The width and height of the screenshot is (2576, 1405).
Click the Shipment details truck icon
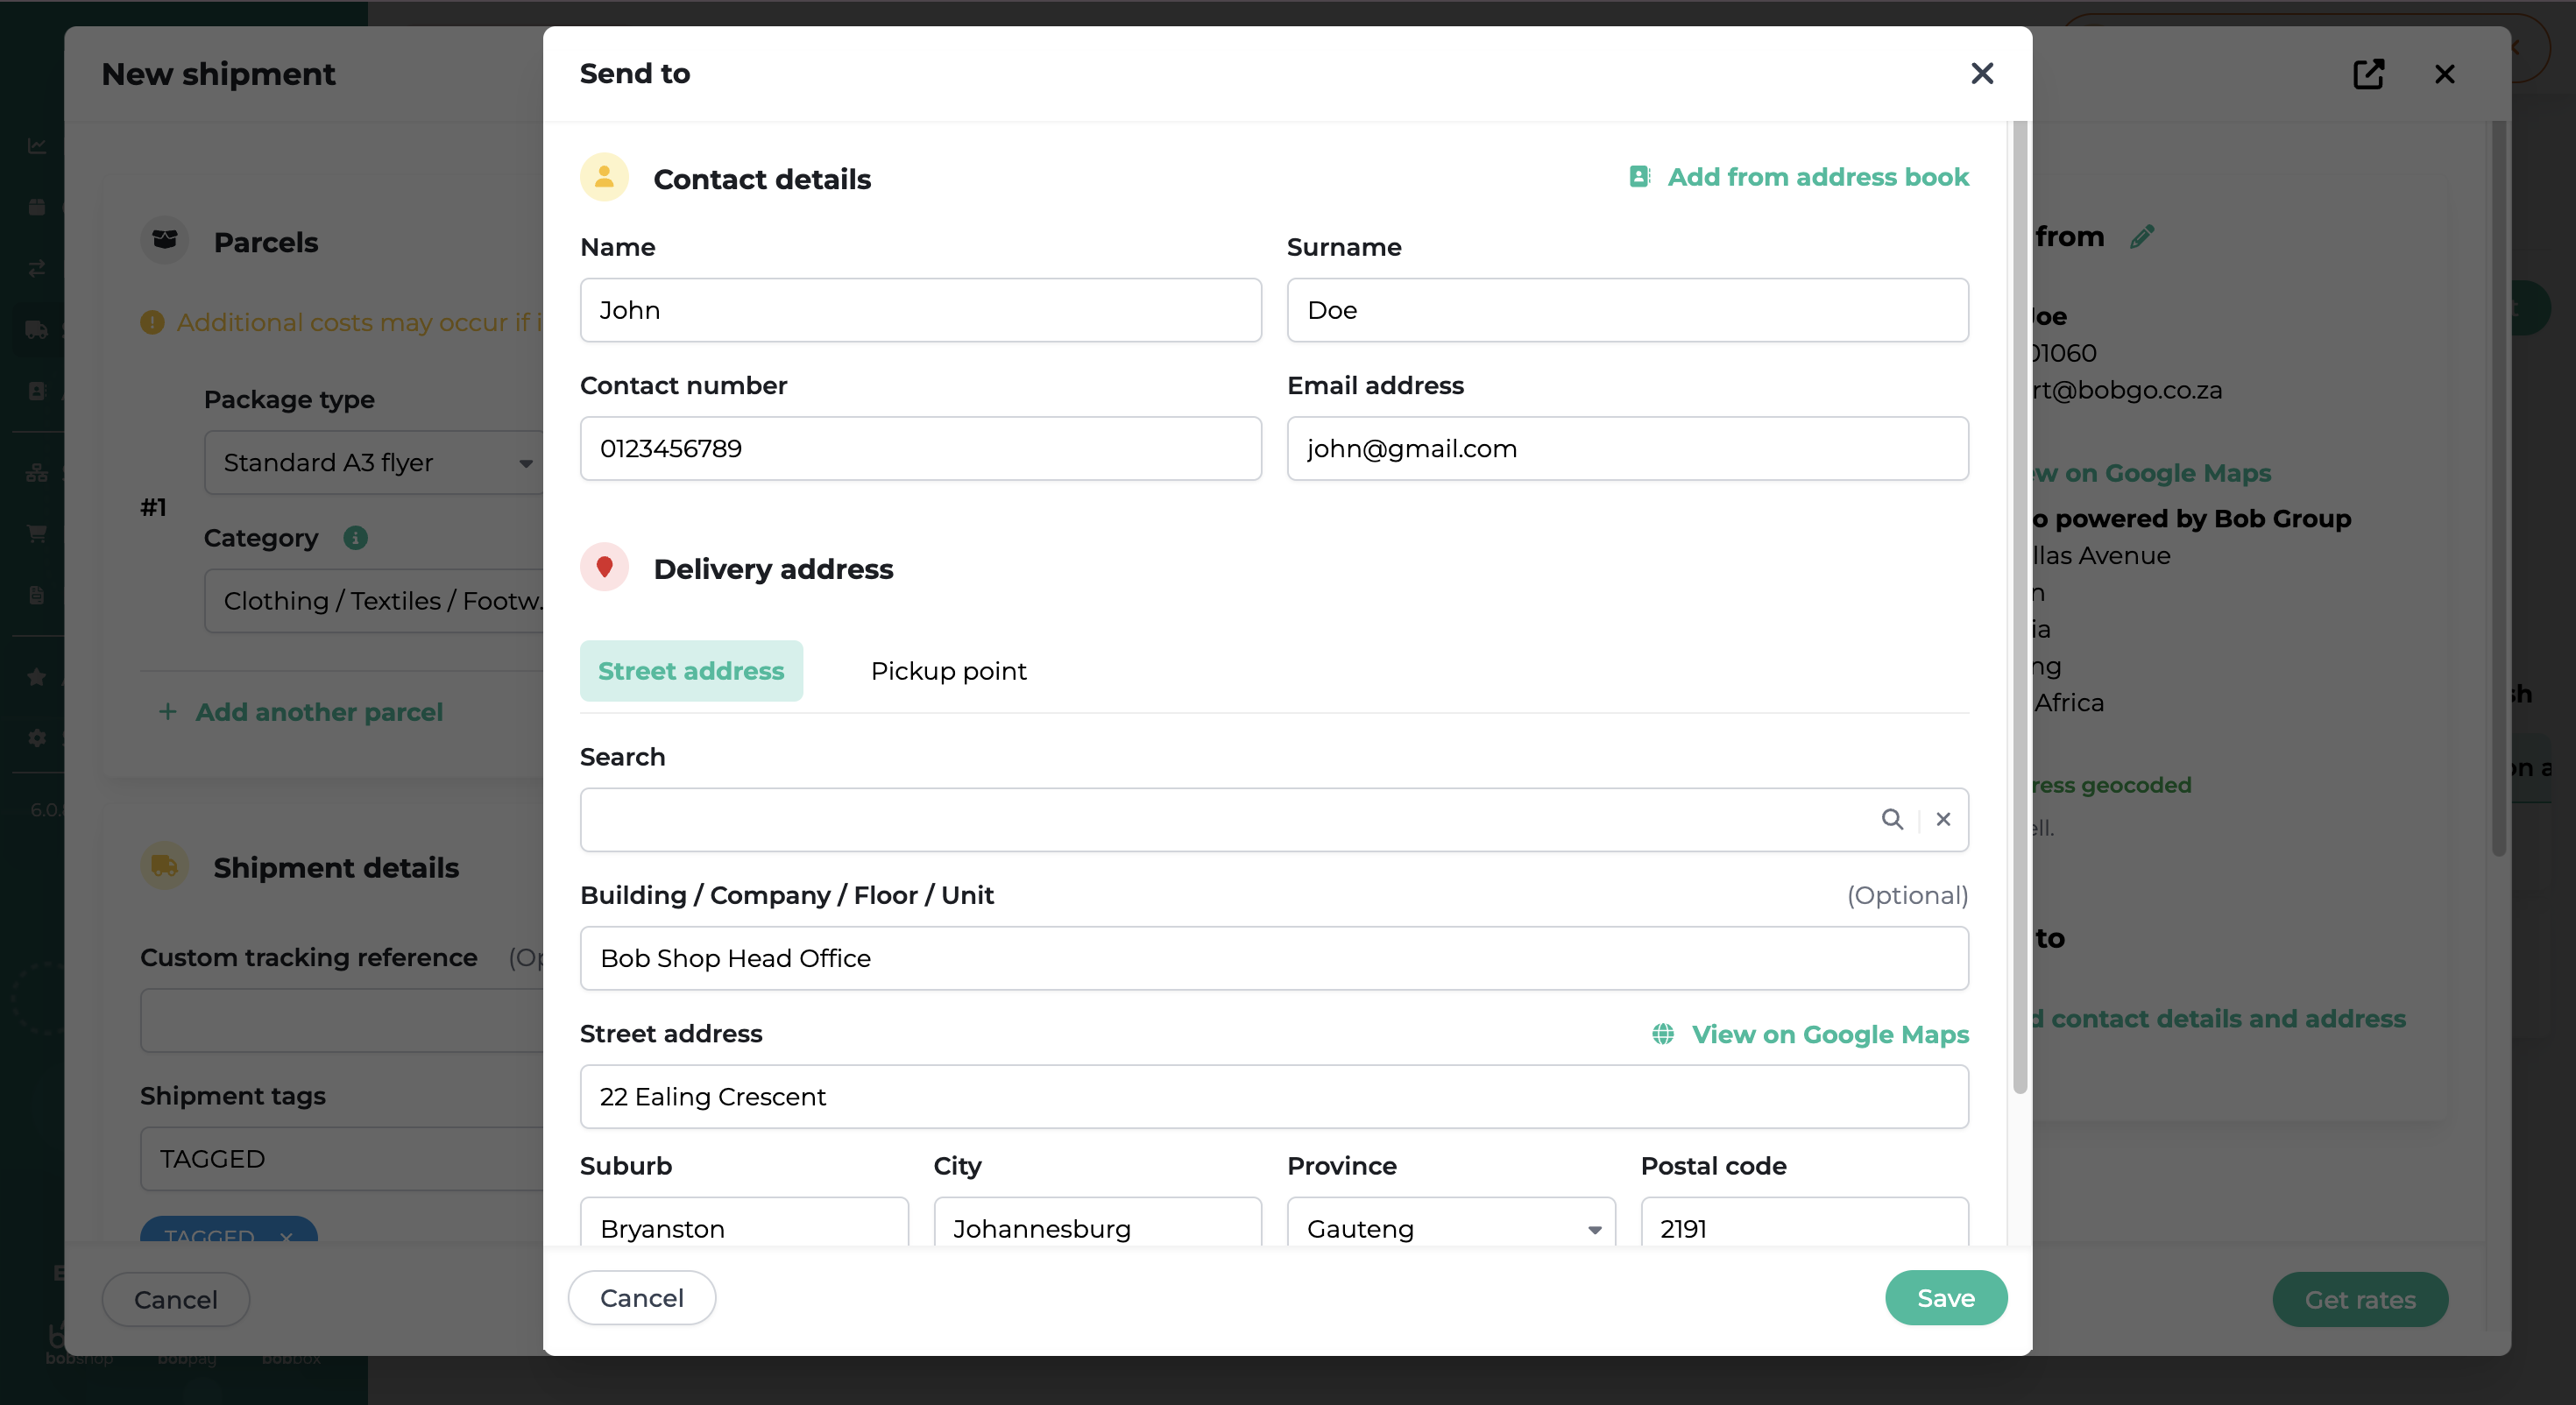coord(164,866)
